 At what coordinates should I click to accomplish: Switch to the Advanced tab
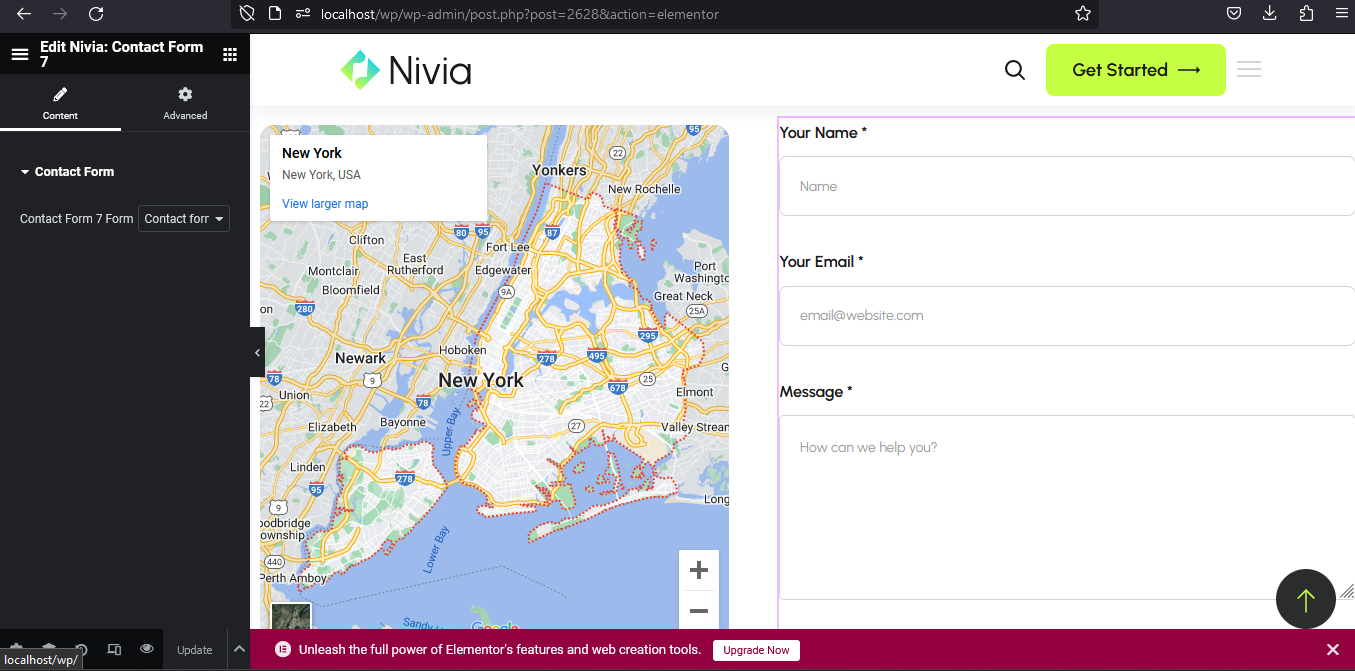185,104
